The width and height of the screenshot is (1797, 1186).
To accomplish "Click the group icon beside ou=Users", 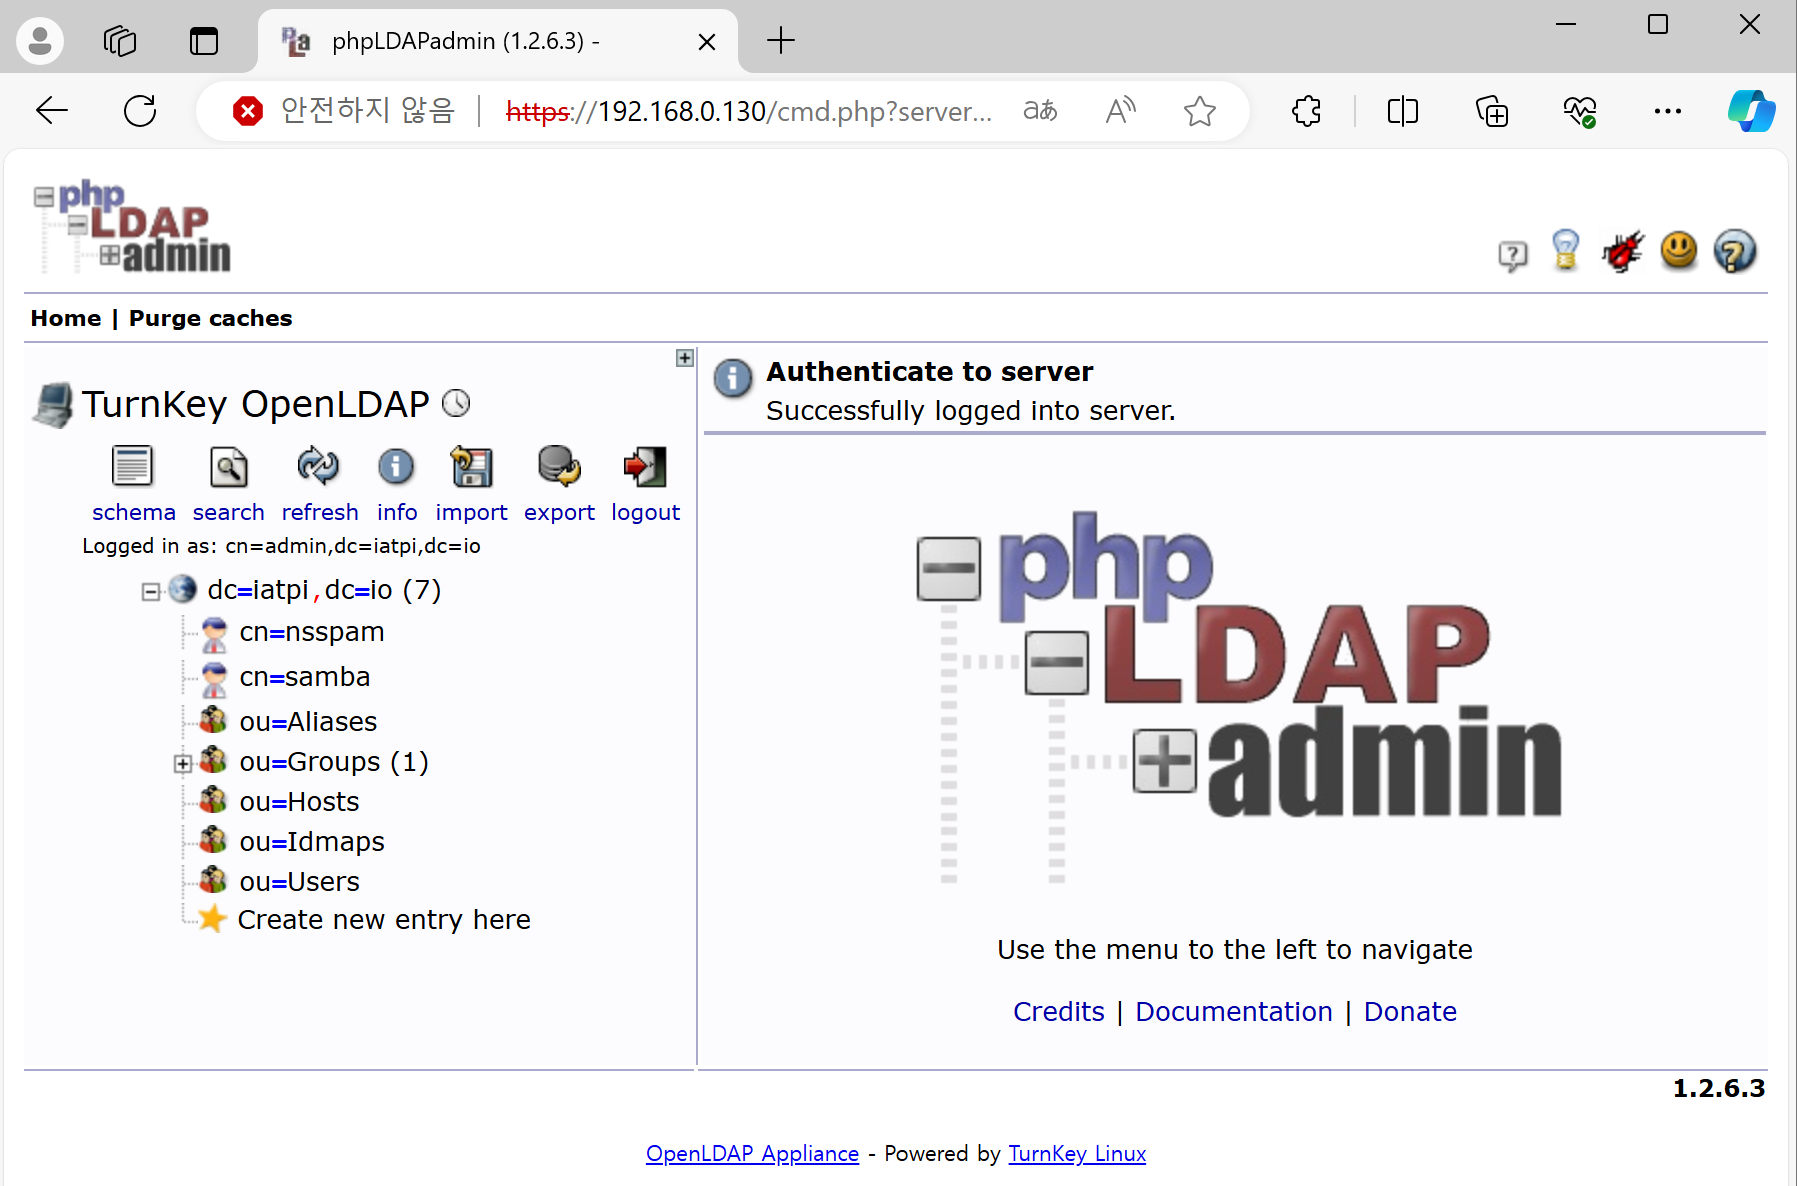I will click(213, 879).
